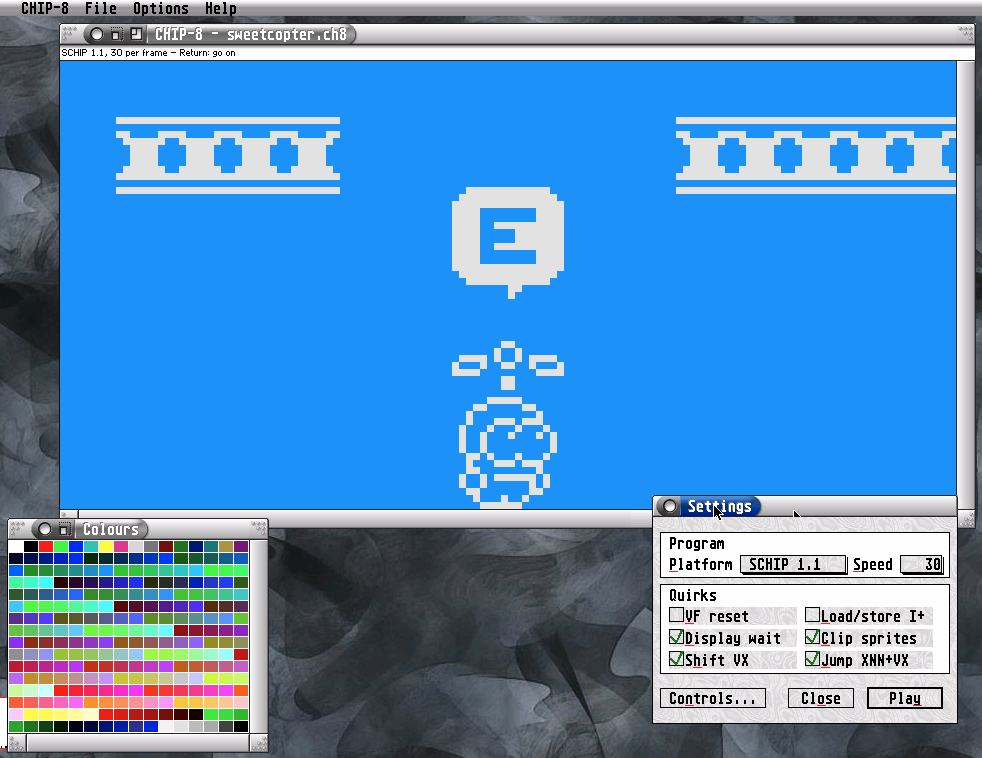Select the black swatch ending the last palette row
The width and height of the screenshot is (982, 758).
241,727
